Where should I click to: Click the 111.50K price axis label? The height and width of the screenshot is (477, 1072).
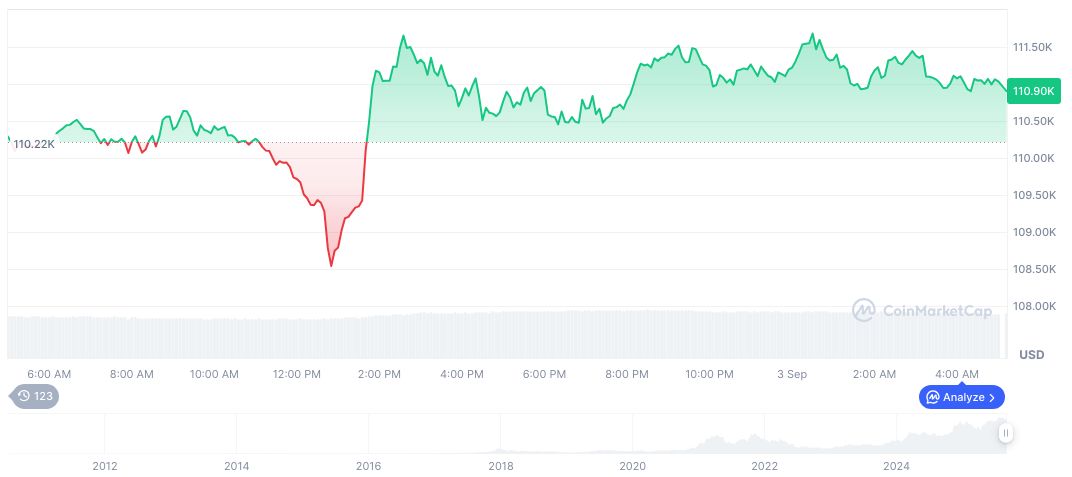[1033, 47]
